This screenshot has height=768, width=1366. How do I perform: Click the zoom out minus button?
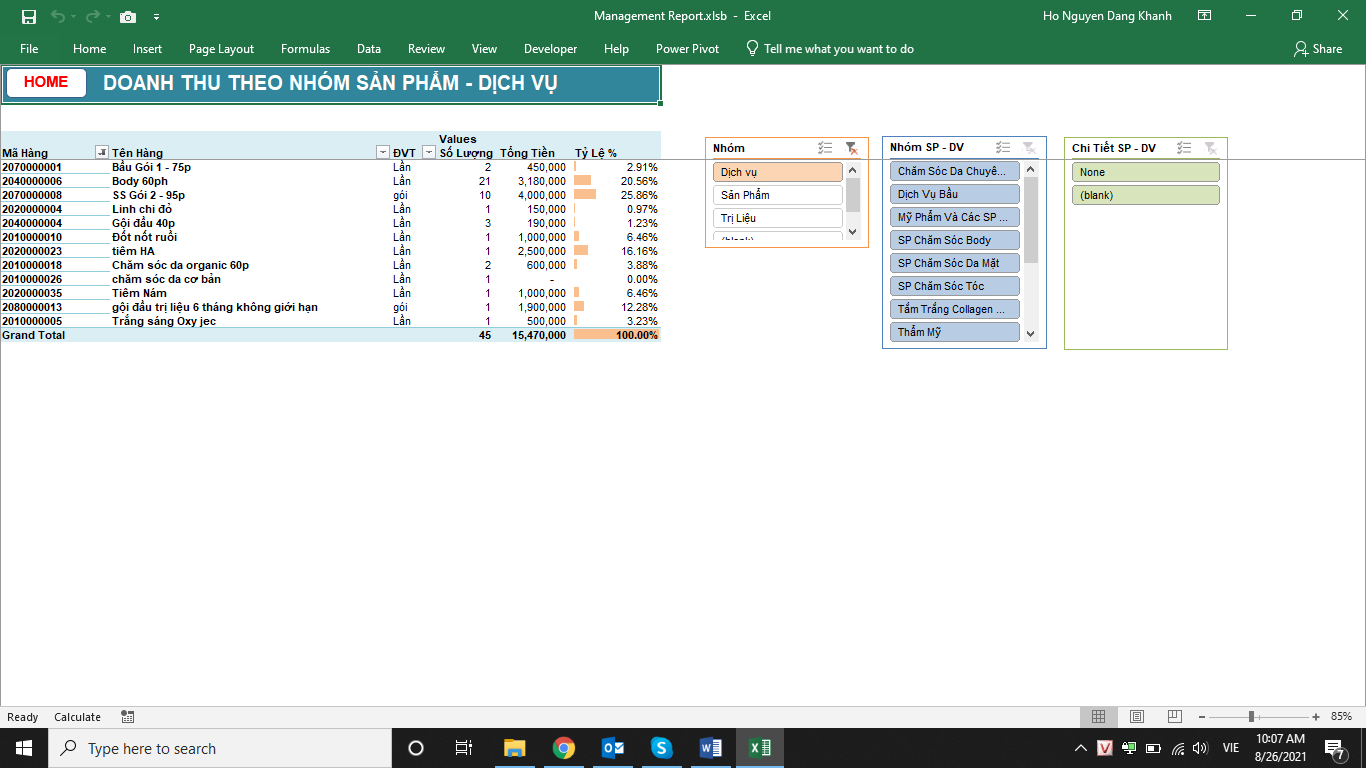click(1202, 717)
